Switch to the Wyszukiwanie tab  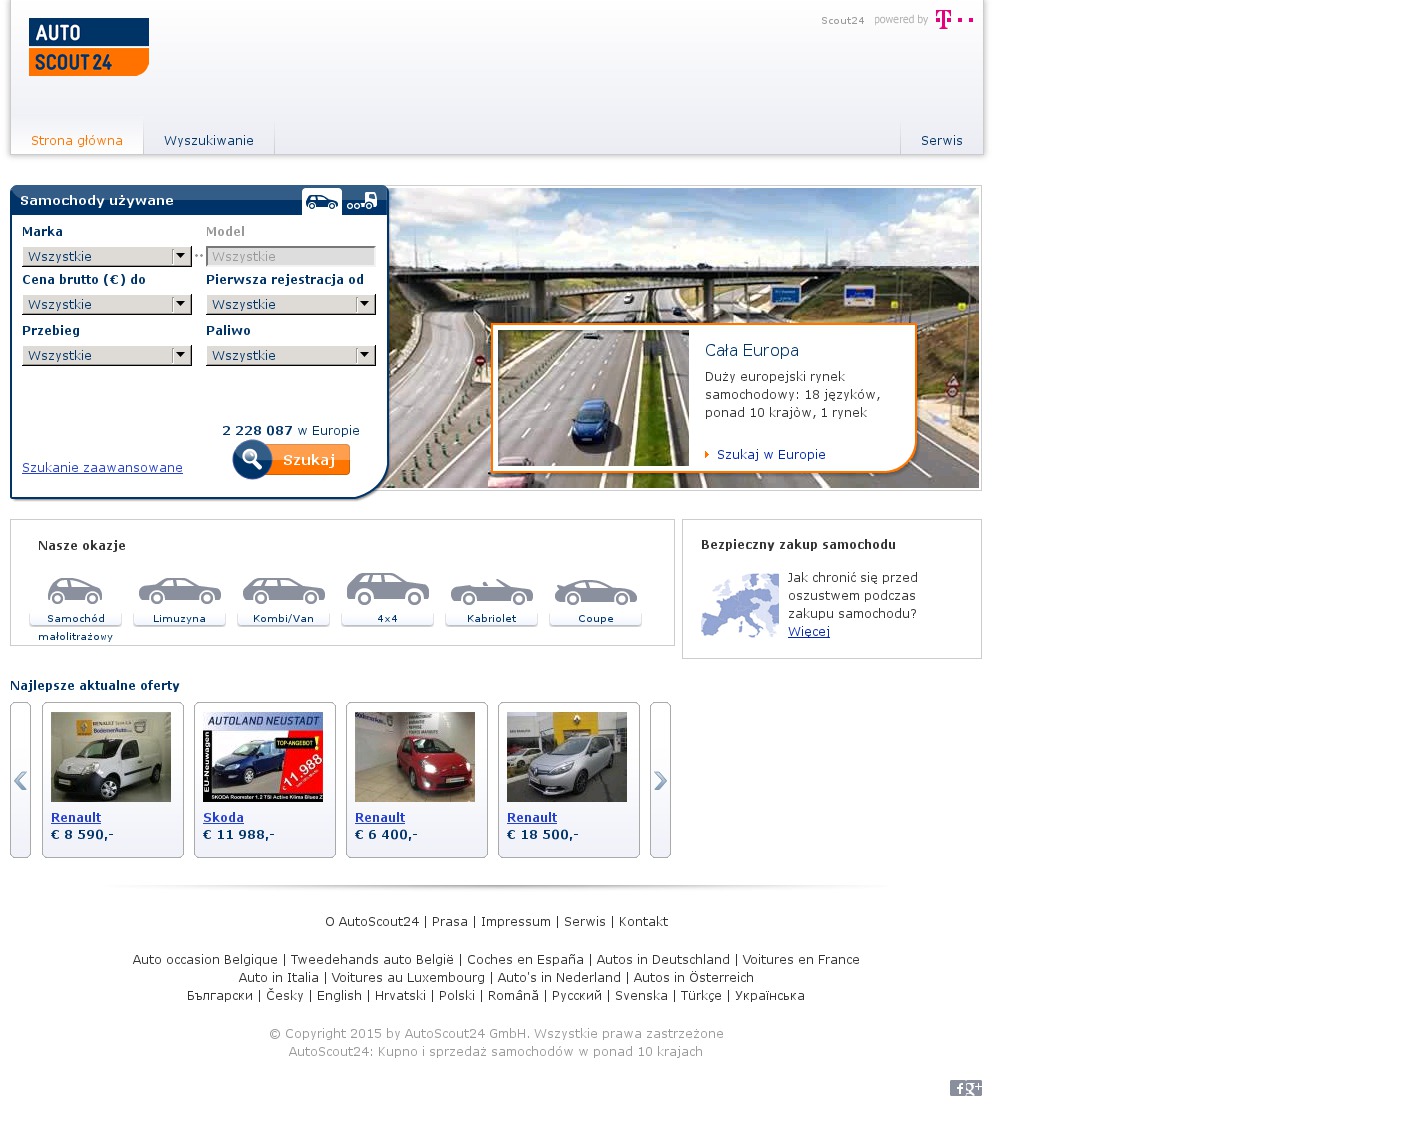(x=209, y=141)
